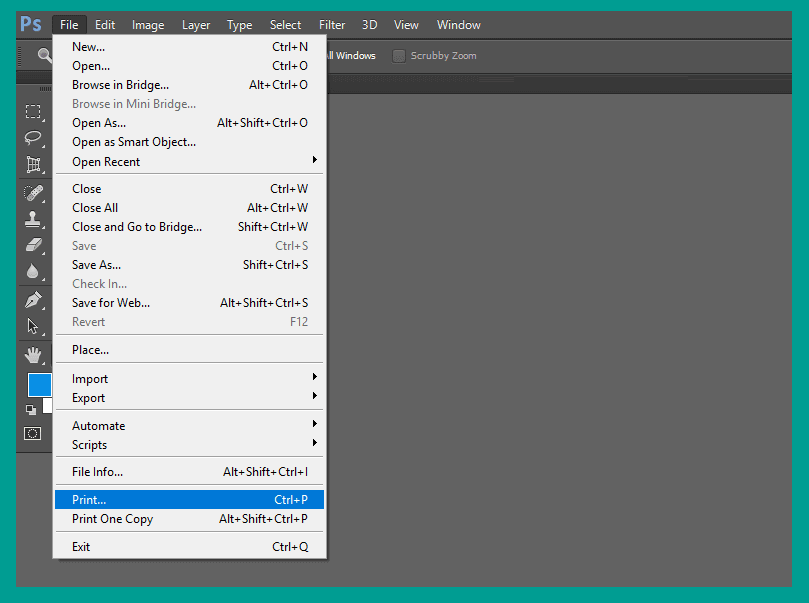Screen dimensions: 809x603
Task: Choose Browse in Bridge...
Action: (x=189, y=85)
